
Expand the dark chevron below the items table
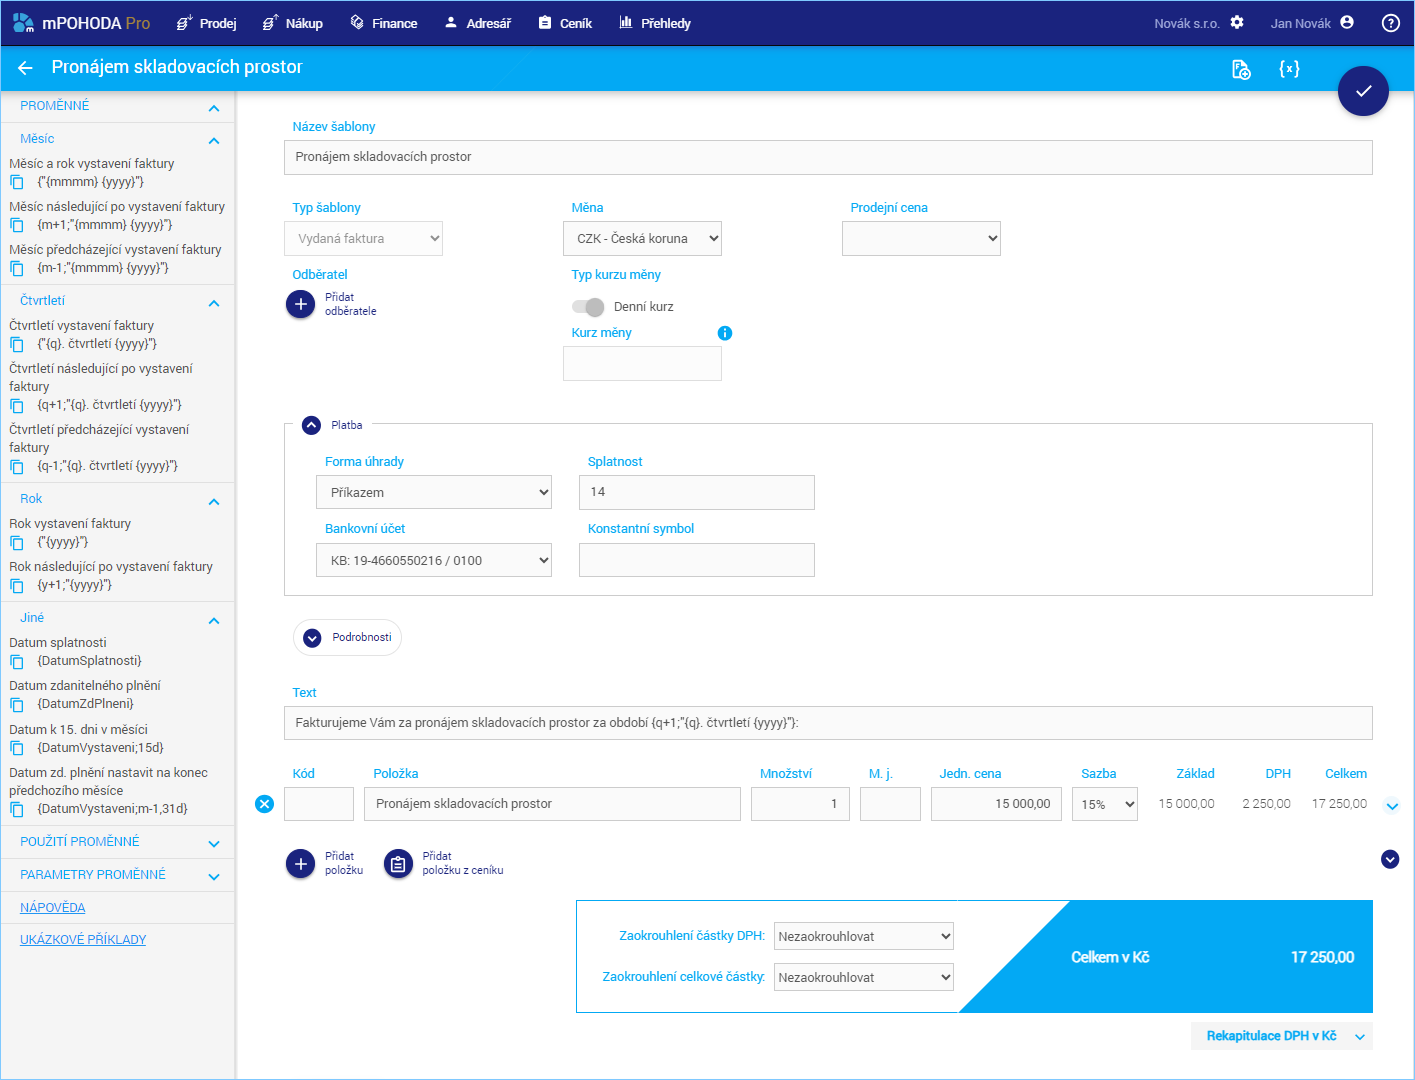pyautogui.click(x=1390, y=859)
